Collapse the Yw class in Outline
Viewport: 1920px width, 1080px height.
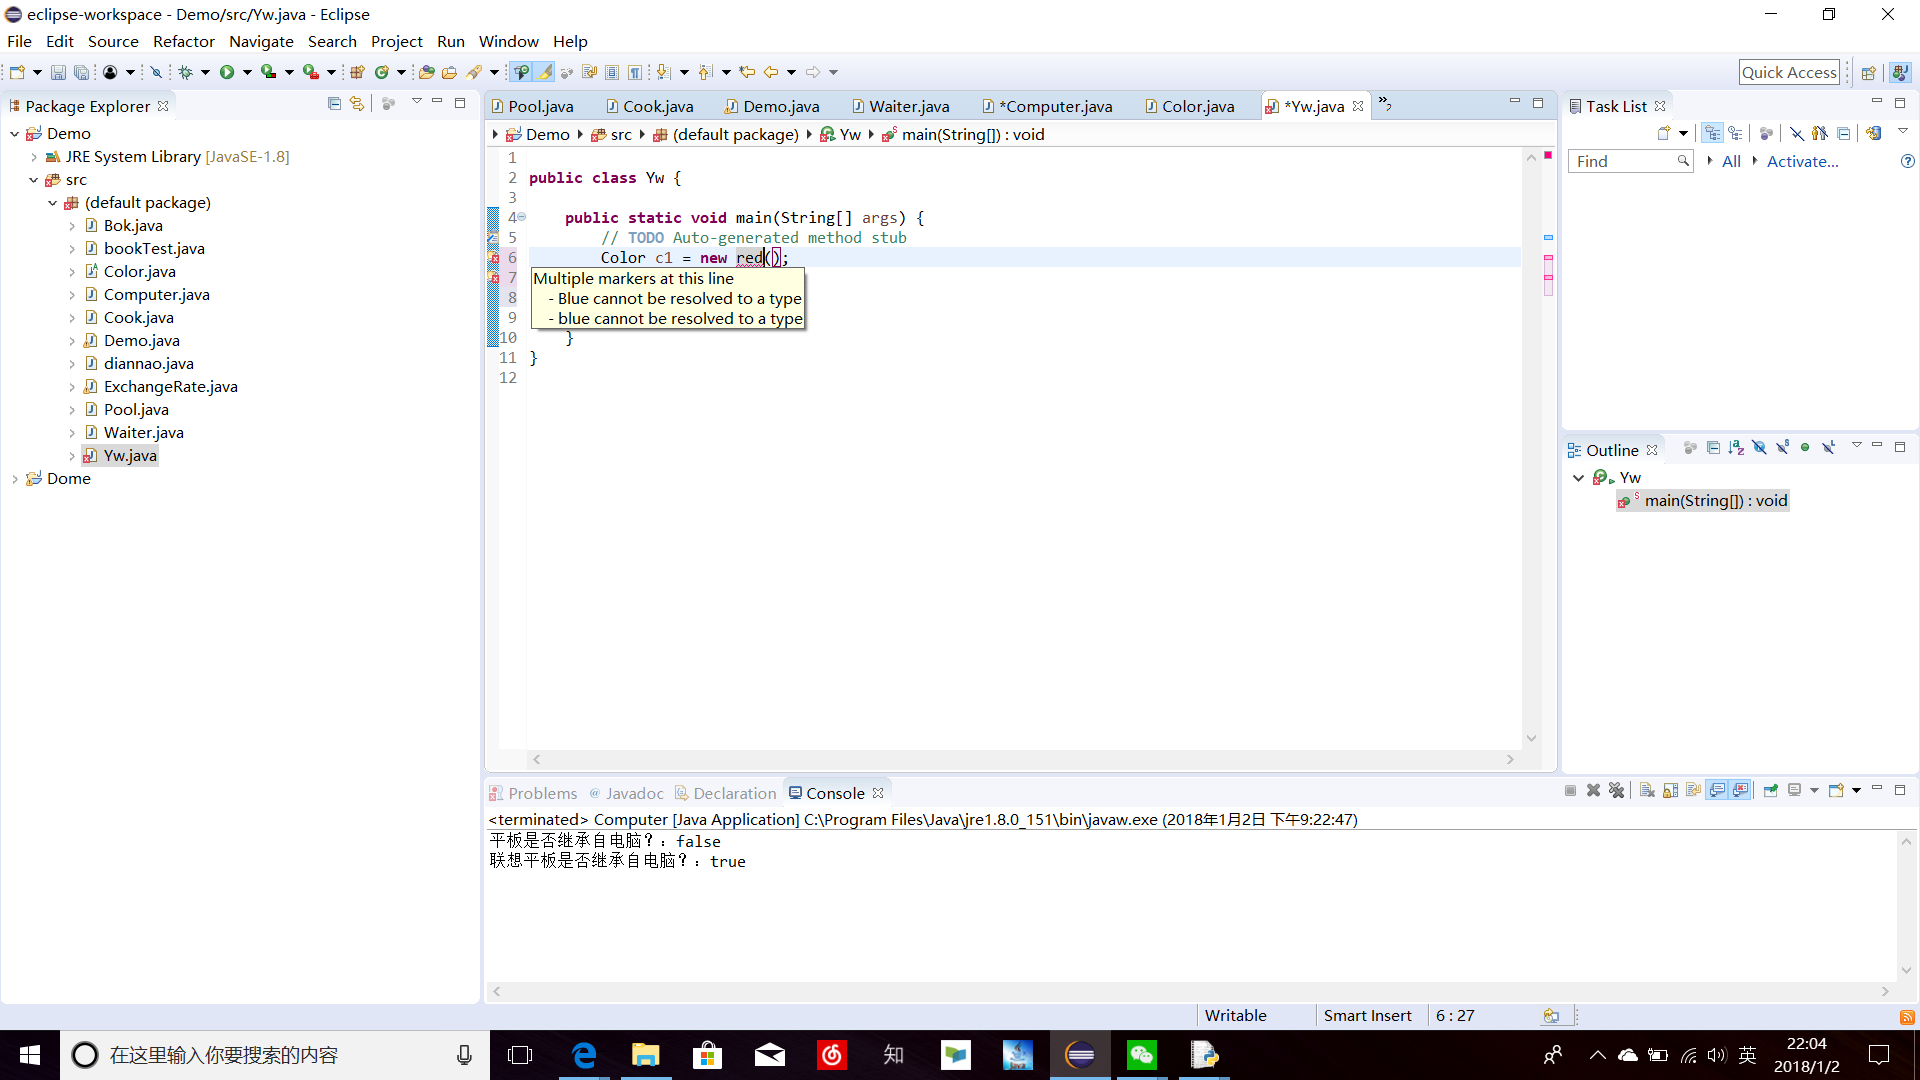coord(1578,478)
